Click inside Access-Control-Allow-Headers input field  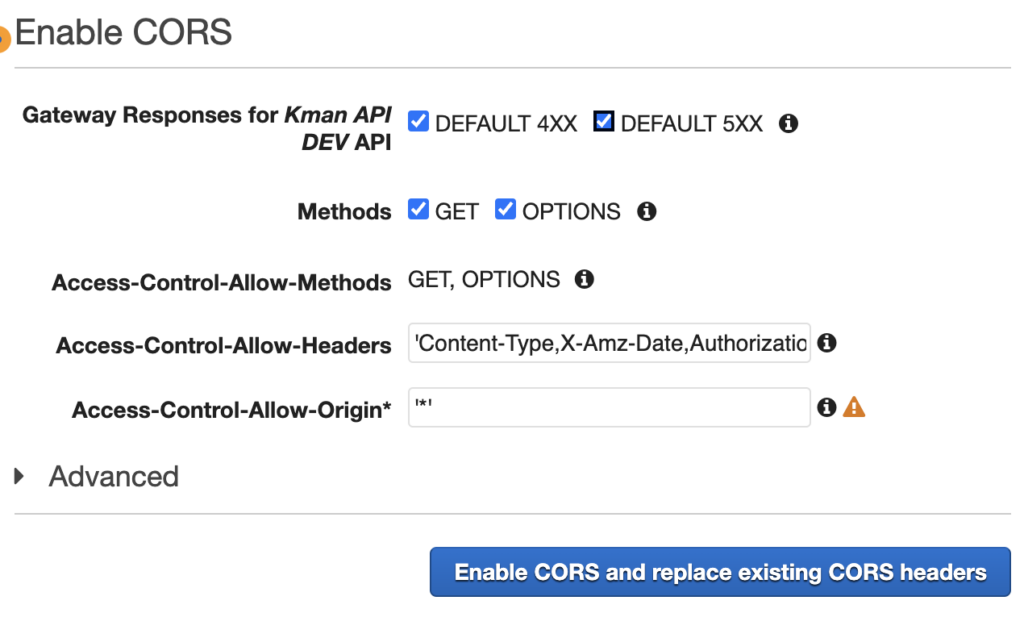(609, 344)
